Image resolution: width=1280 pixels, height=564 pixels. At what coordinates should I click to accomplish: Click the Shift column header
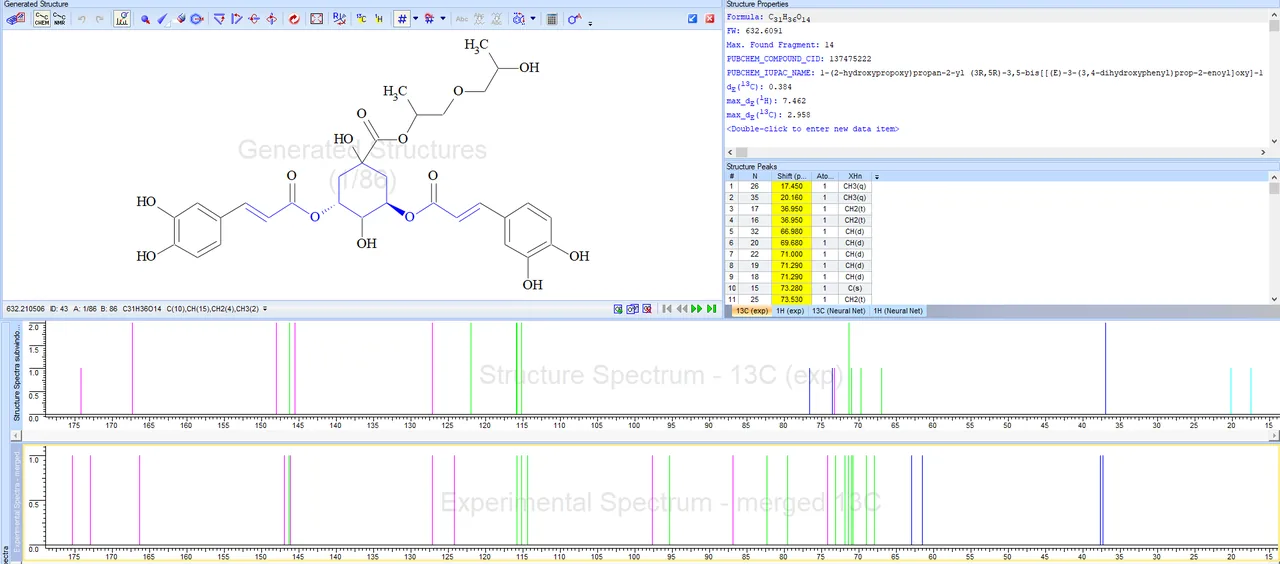point(792,176)
